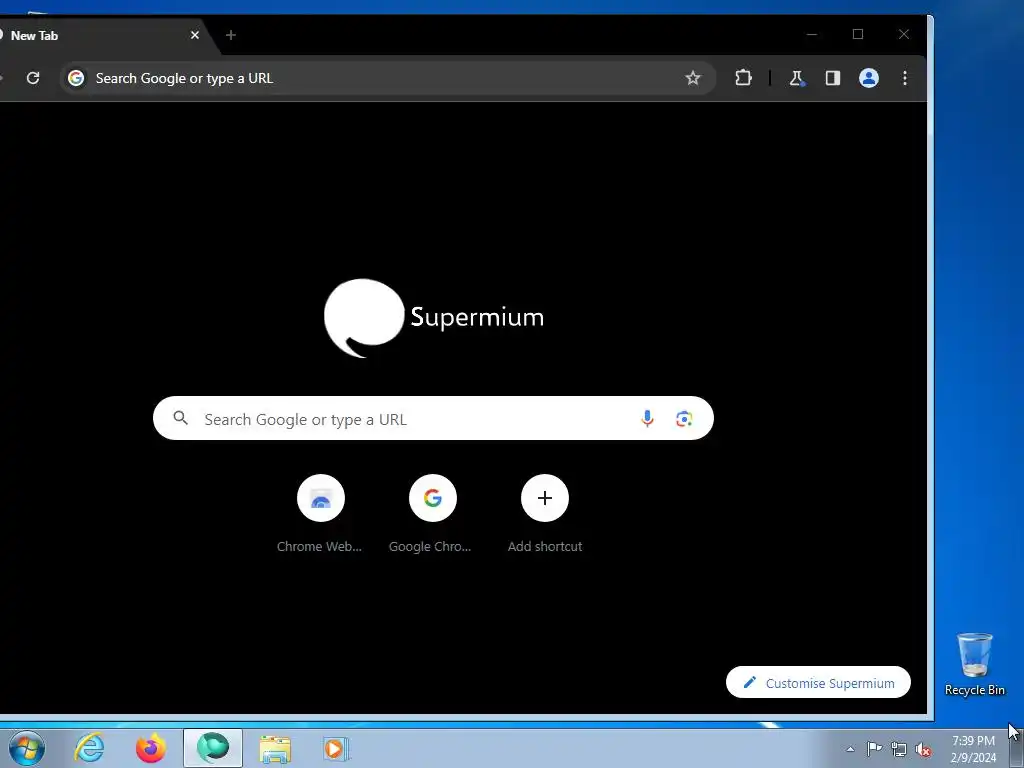Show hidden system tray icons
The width and height of the screenshot is (1024, 768).
click(x=850, y=749)
